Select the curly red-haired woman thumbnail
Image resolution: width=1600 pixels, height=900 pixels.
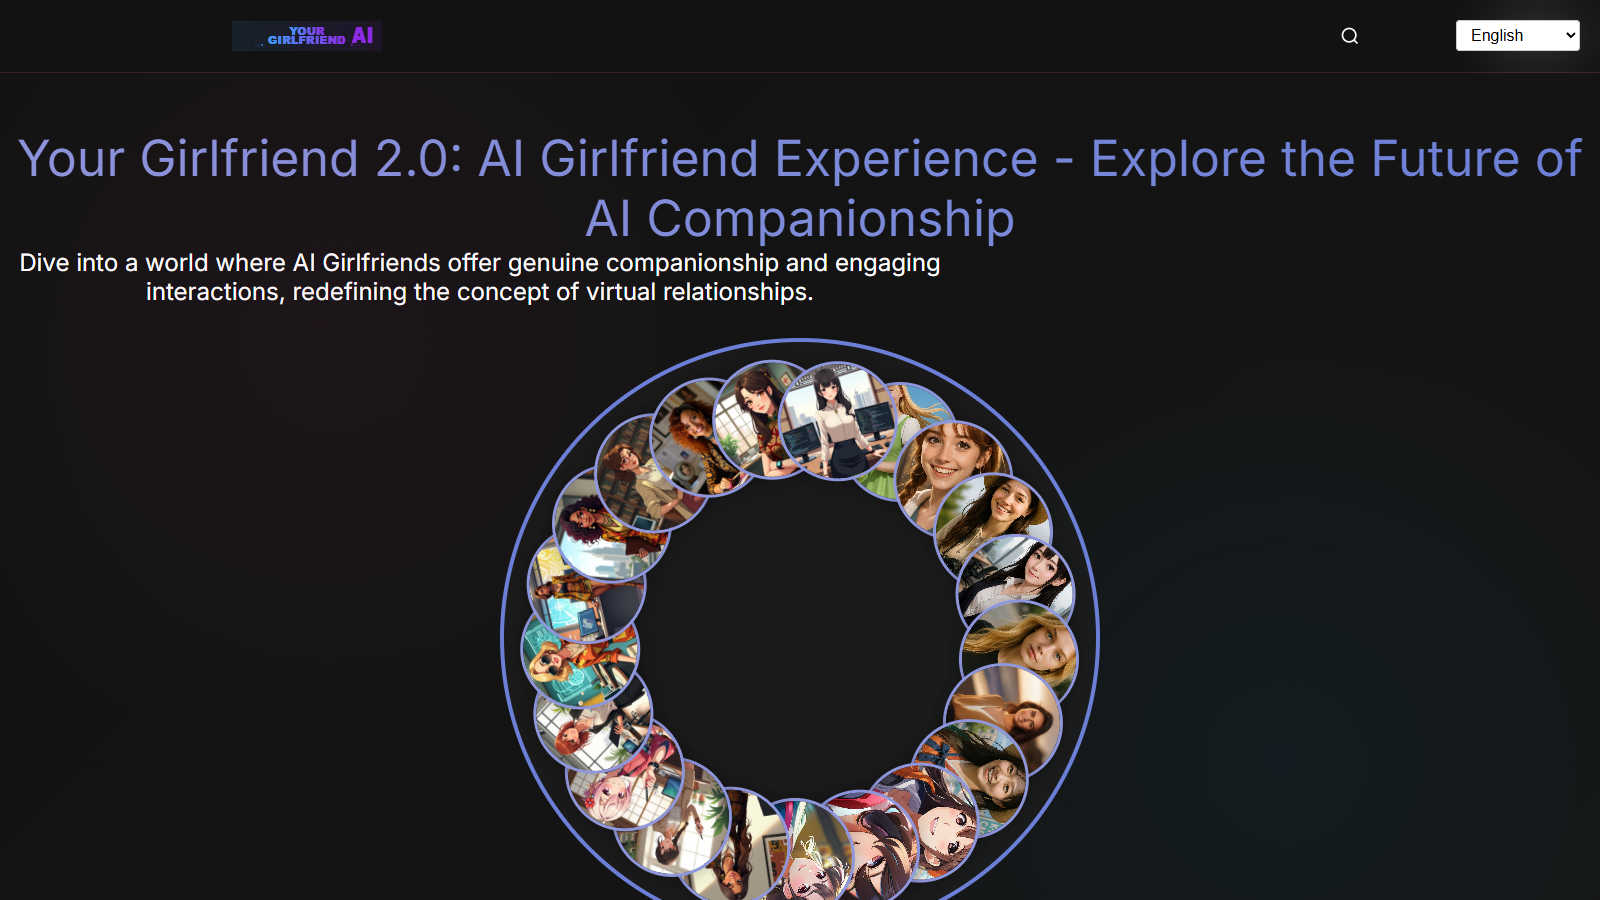[709, 437]
